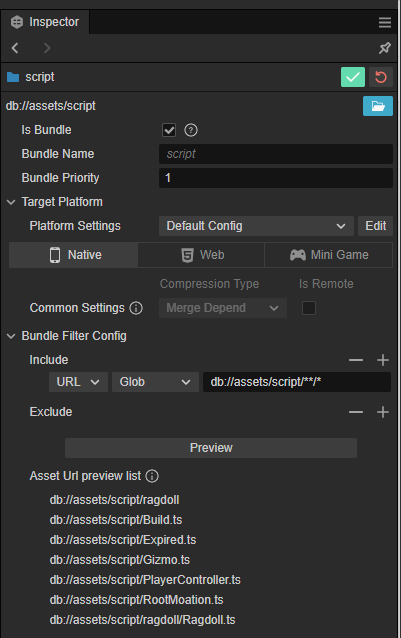Pin the Inspector panel
Viewport: 401px width, 638px height.
tap(384, 48)
